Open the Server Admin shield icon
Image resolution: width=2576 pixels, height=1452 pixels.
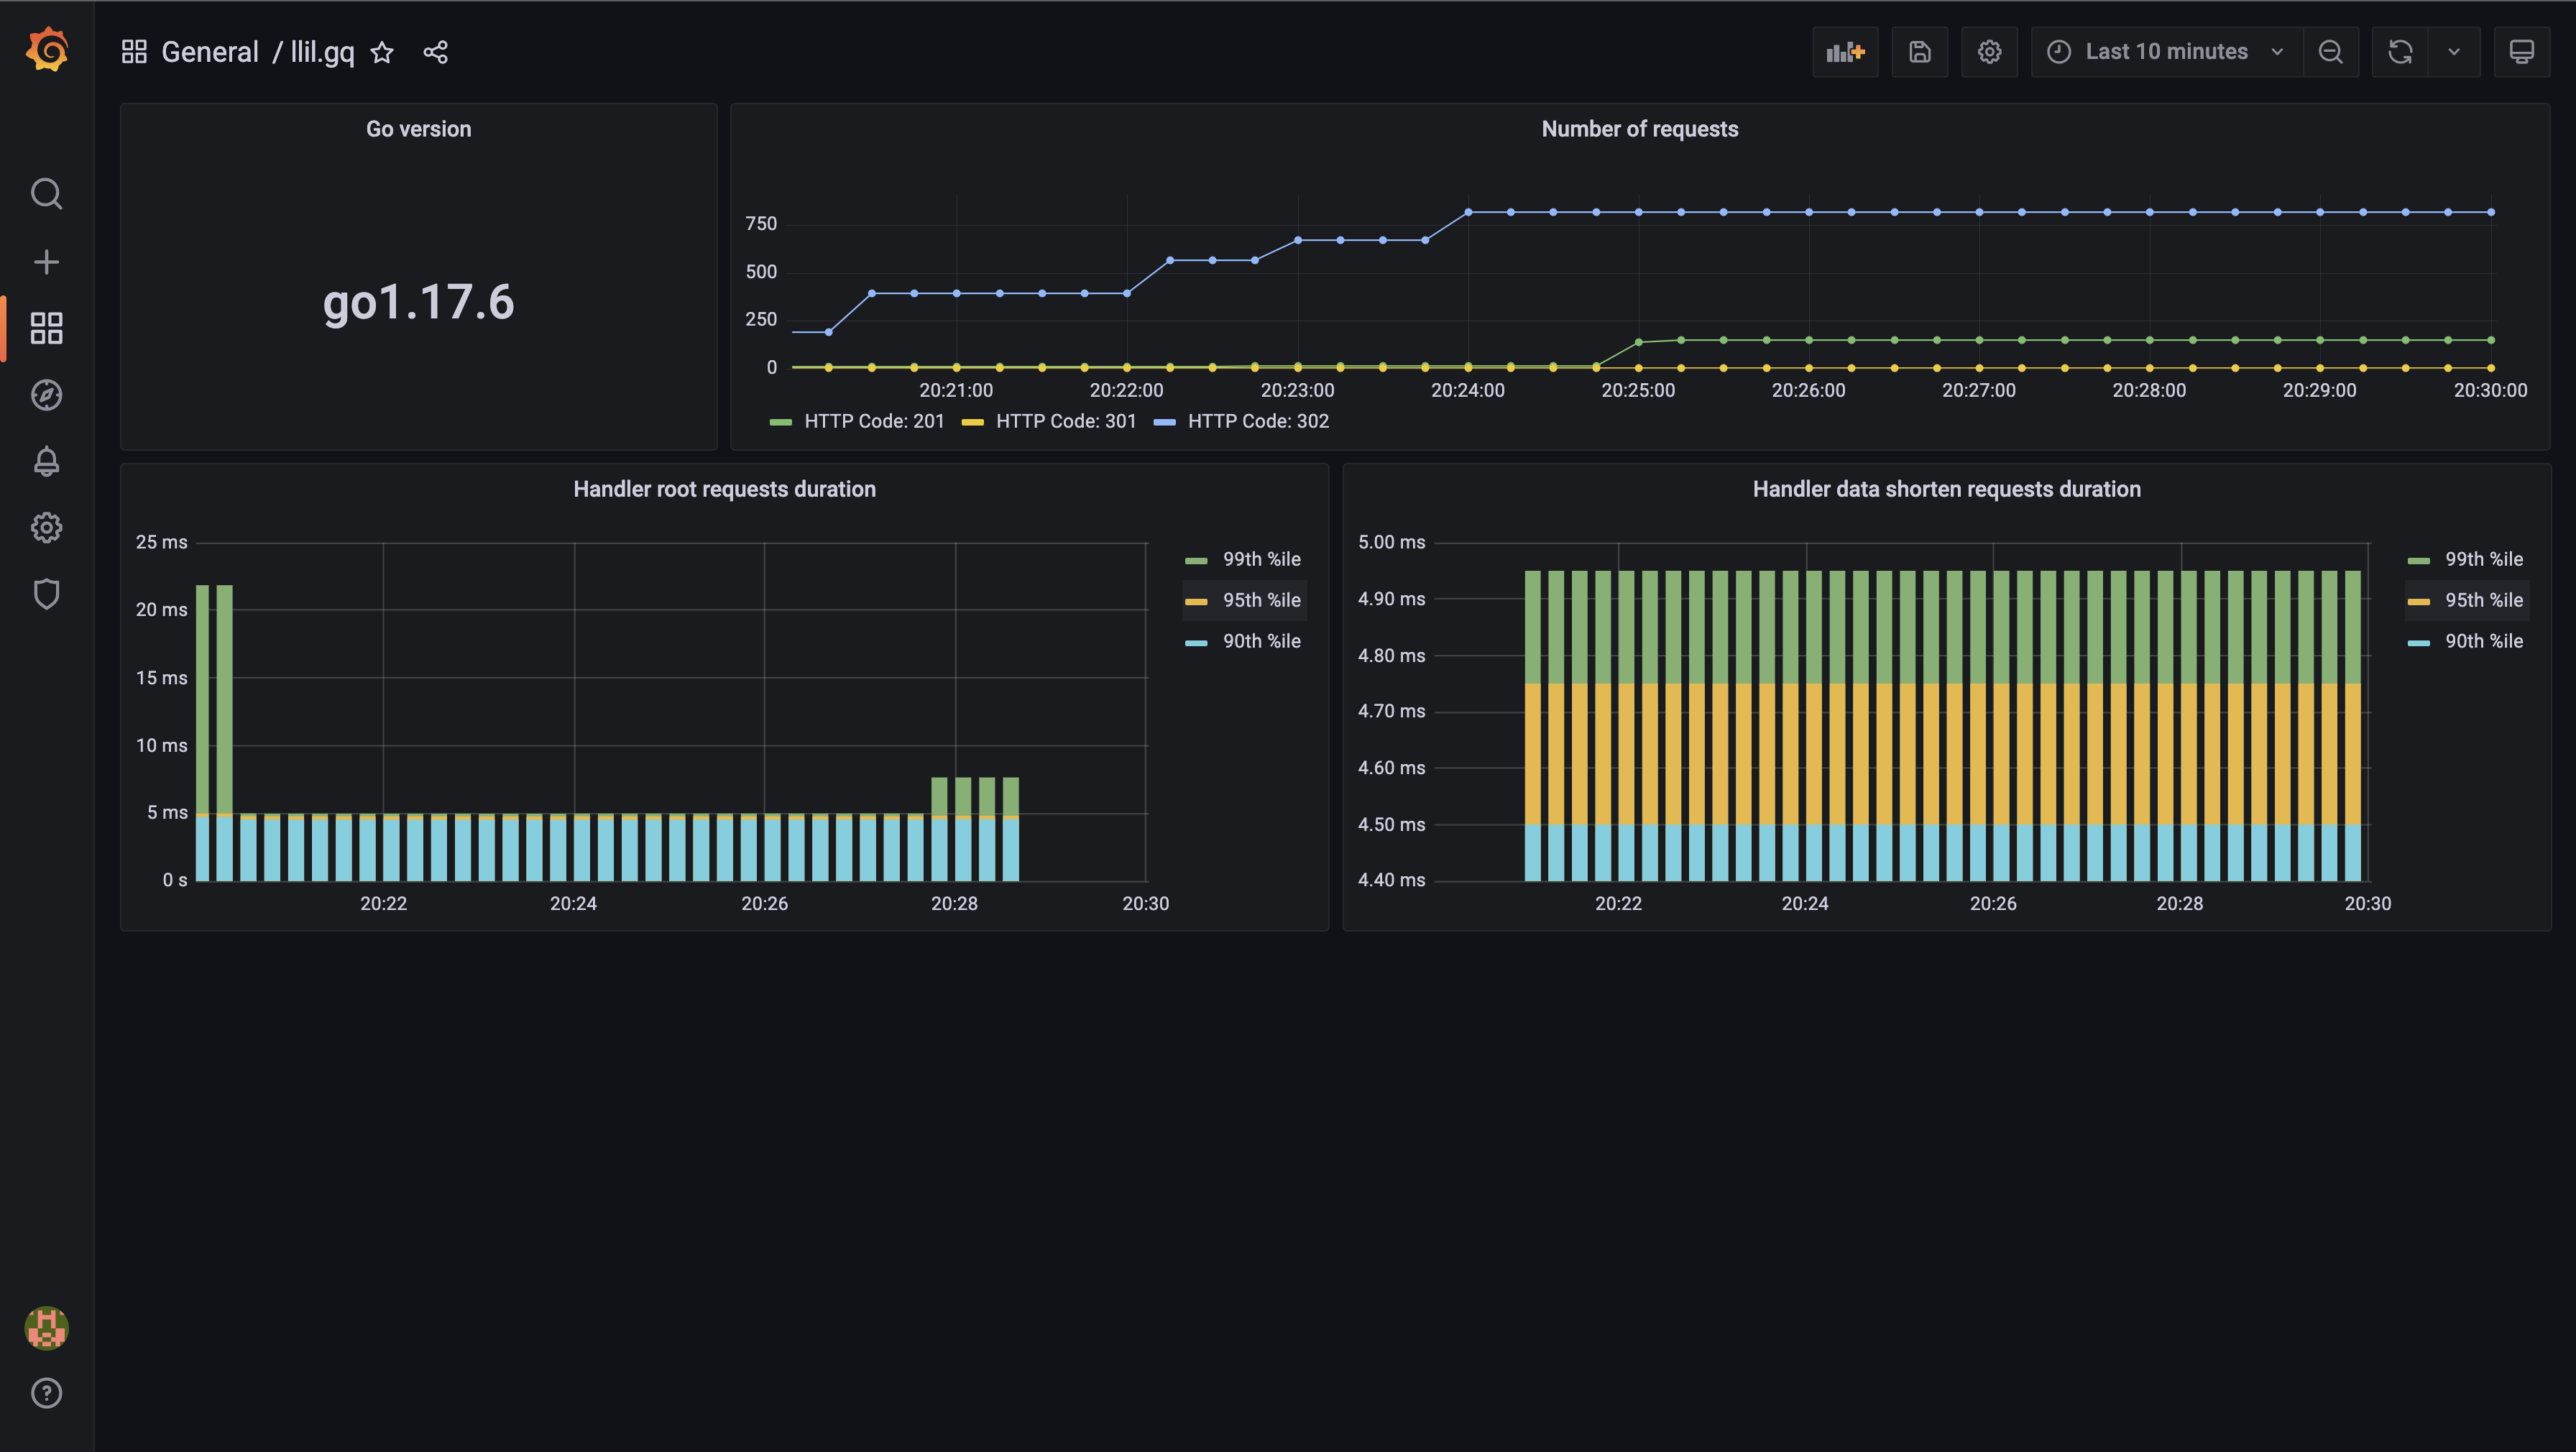pyautogui.click(x=46, y=594)
